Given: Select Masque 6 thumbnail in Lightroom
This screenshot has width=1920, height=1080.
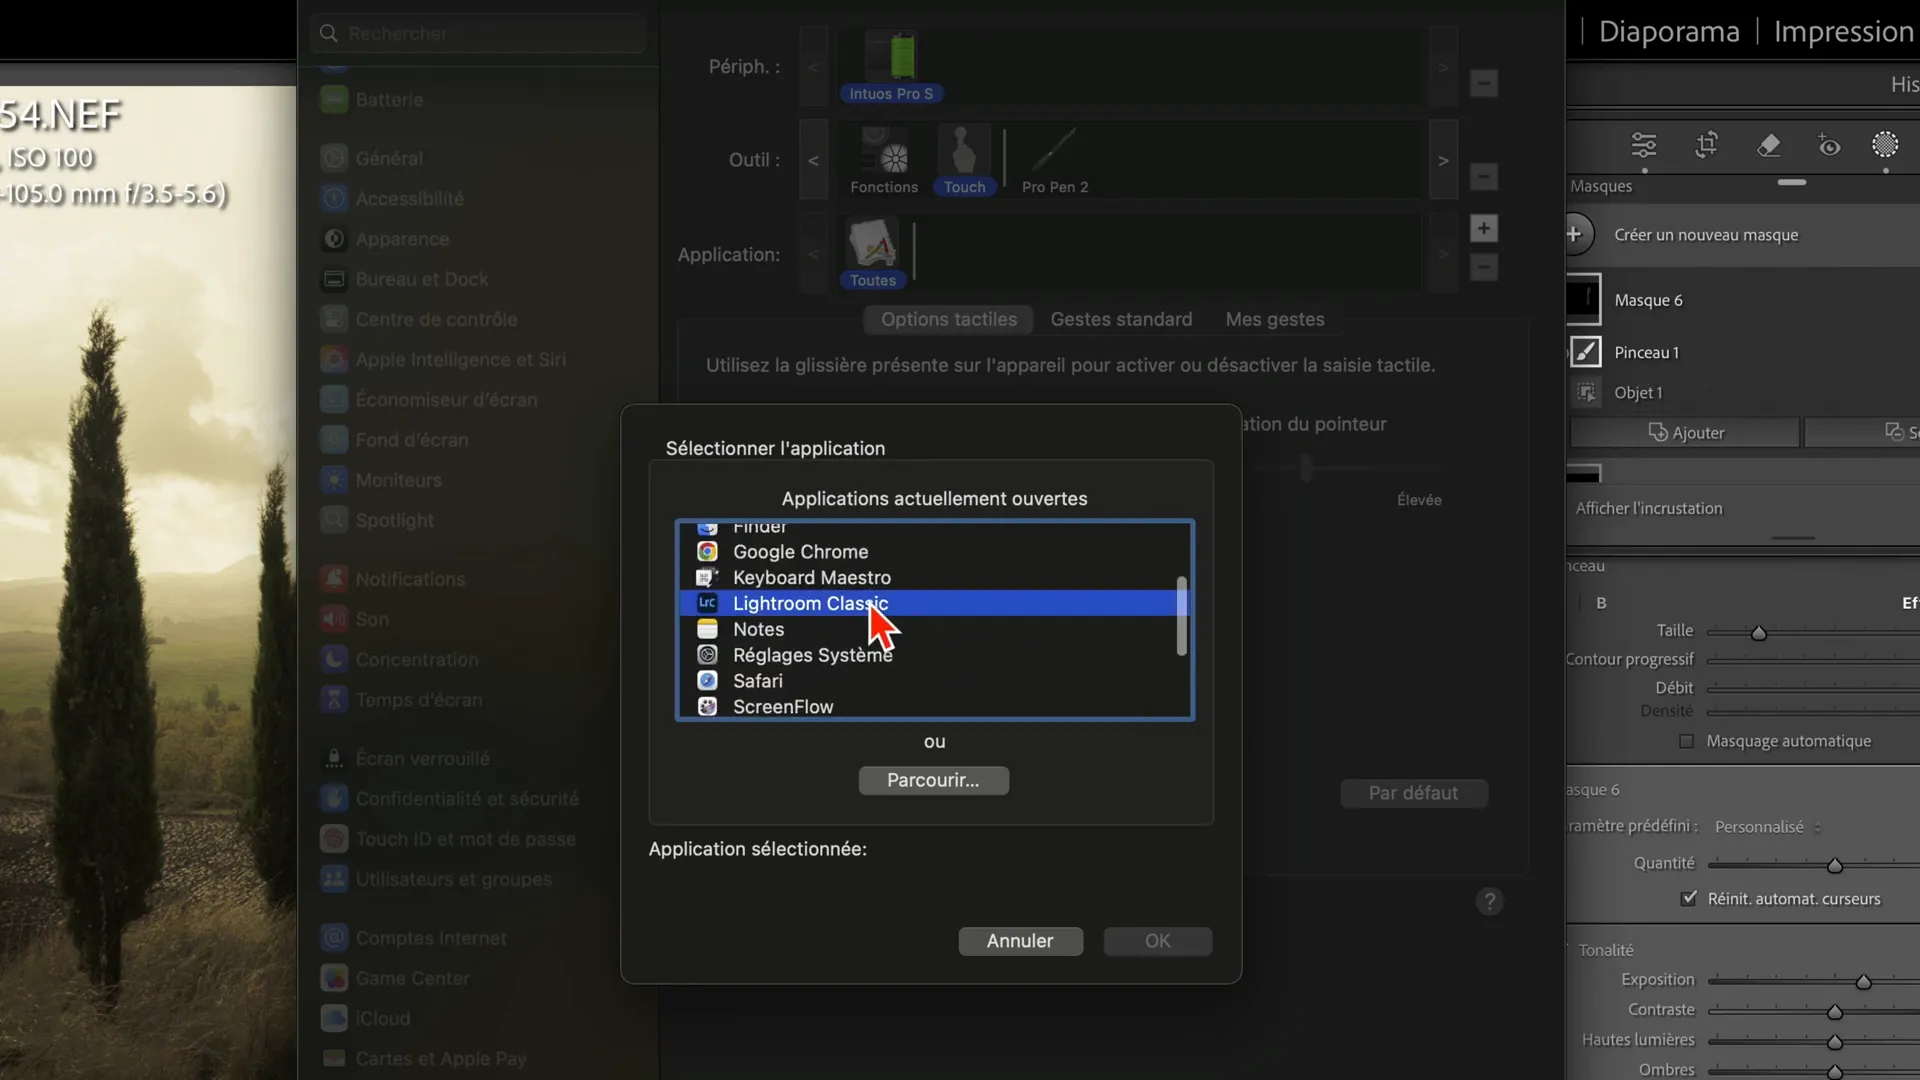Looking at the screenshot, I should [1583, 299].
